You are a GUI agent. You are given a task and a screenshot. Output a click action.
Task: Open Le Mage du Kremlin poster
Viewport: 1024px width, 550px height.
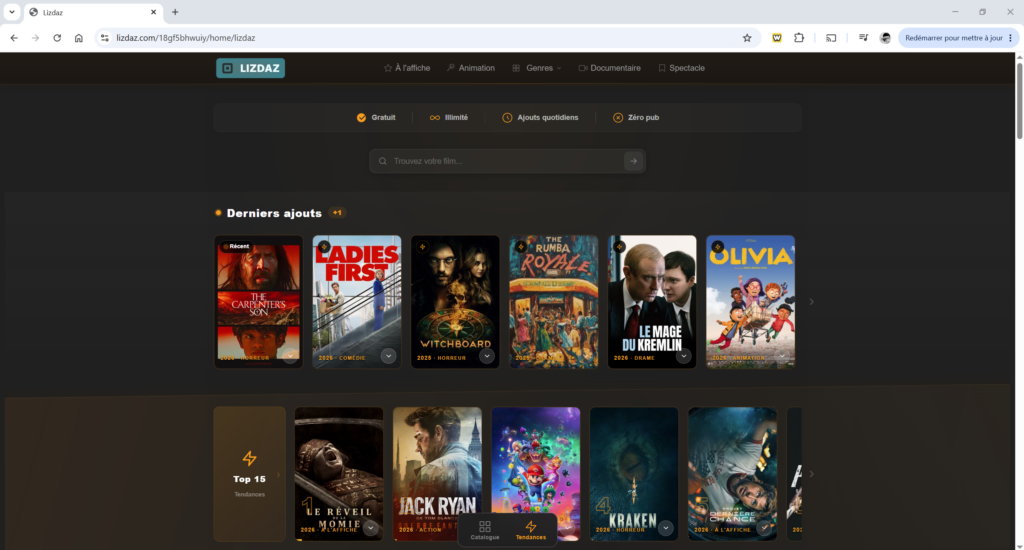point(652,302)
